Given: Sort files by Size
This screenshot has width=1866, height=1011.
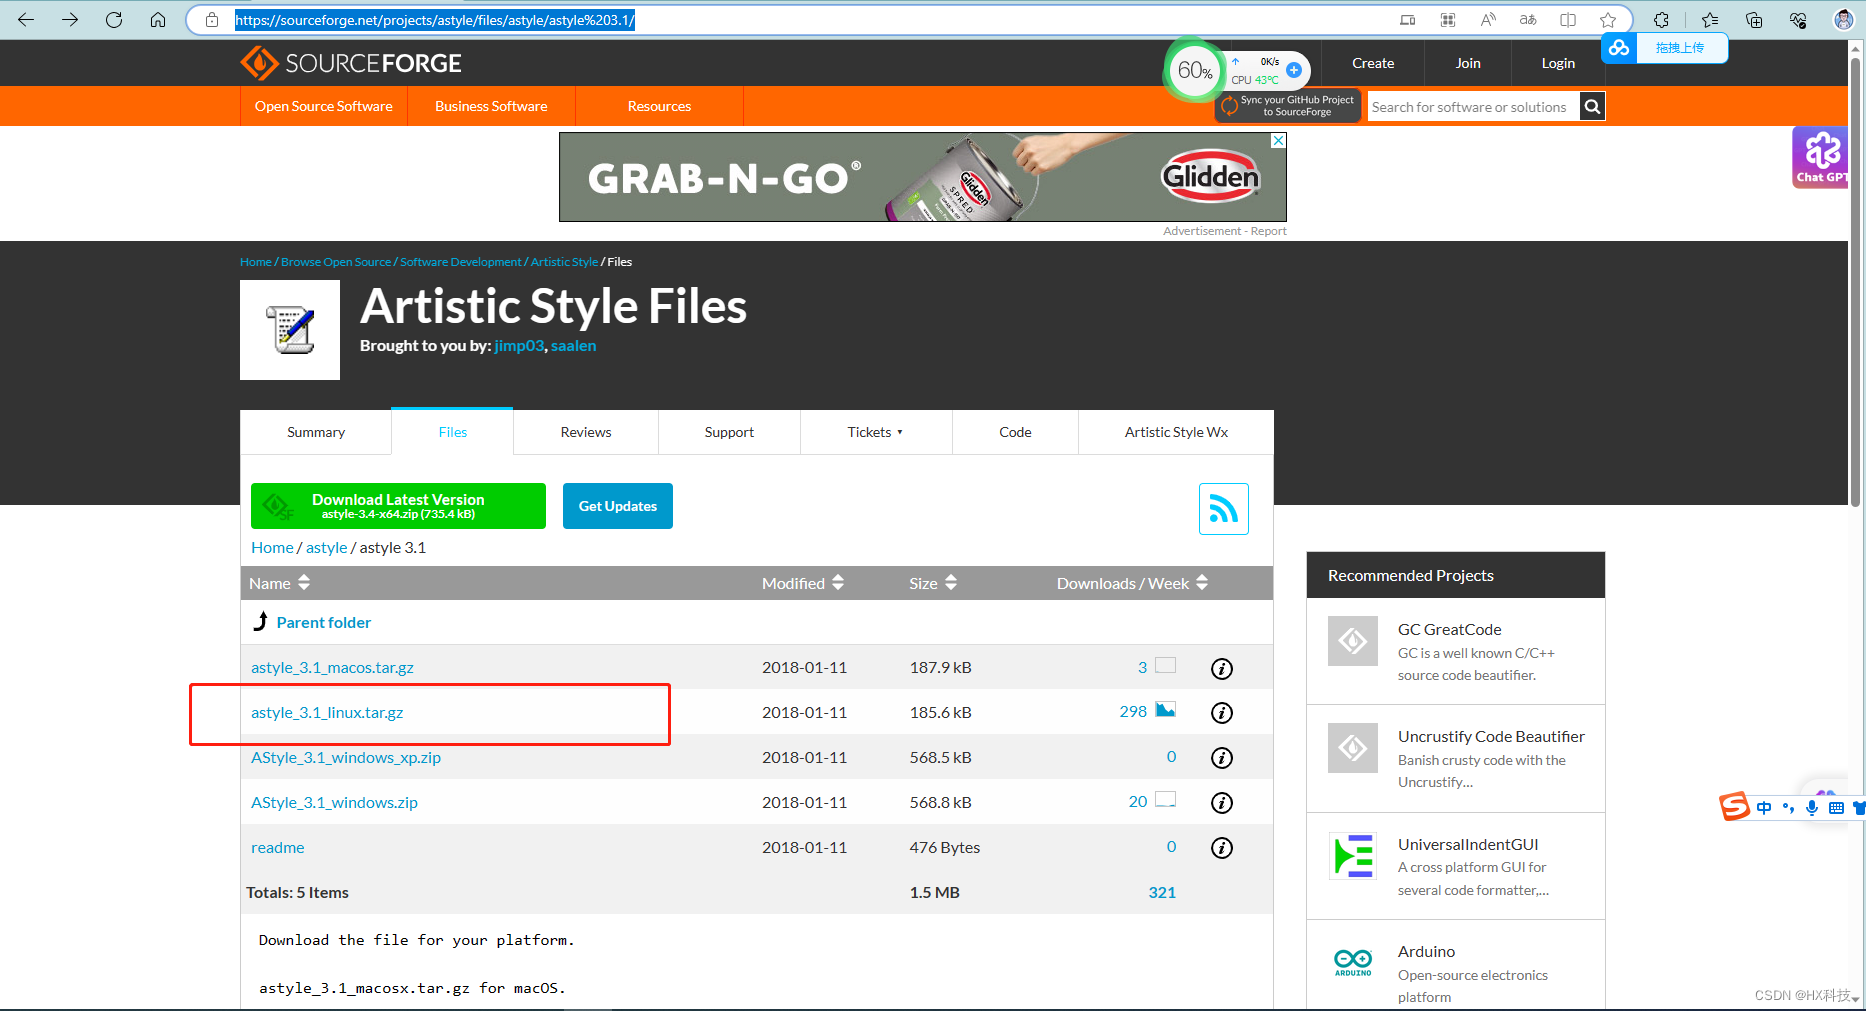Looking at the screenshot, I should tap(933, 583).
